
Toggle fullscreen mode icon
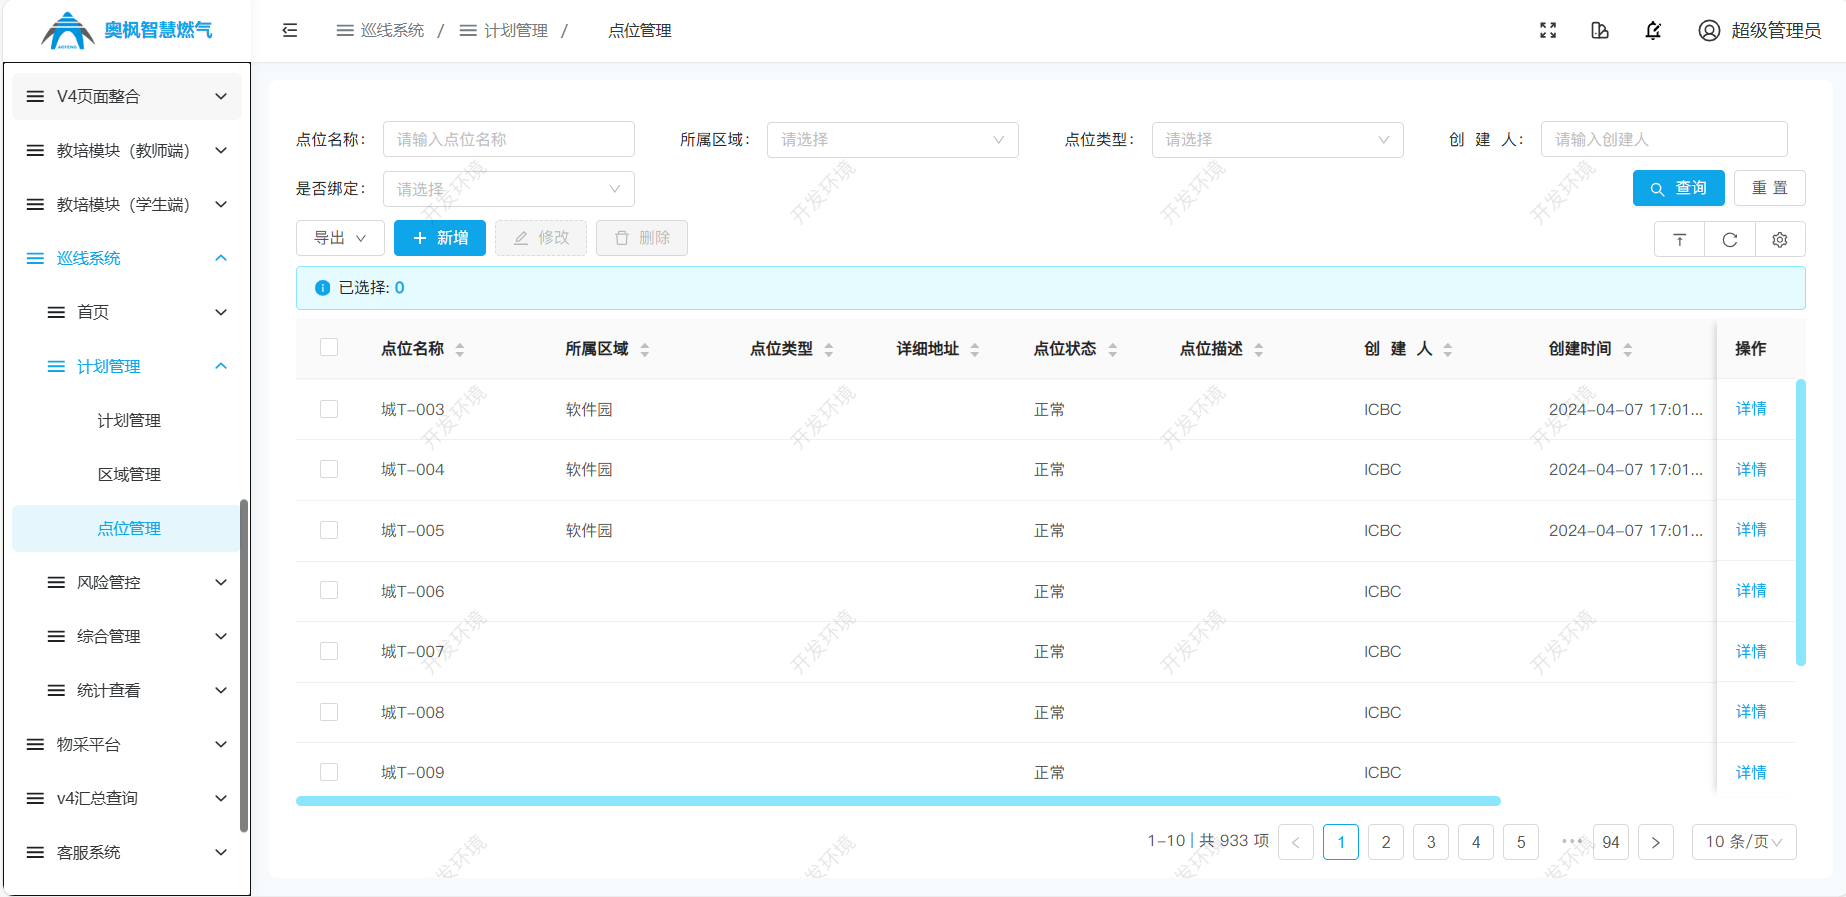(x=1548, y=30)
